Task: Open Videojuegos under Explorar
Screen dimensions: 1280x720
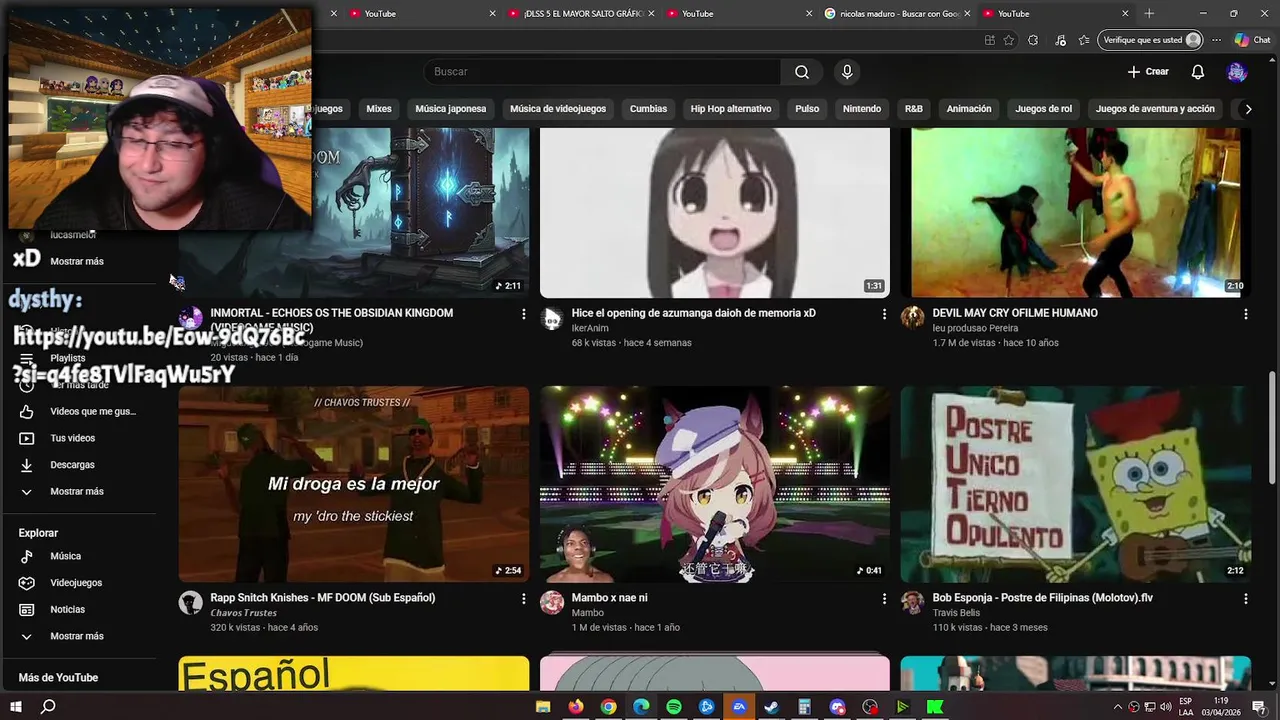Action: [x=78, y=583]
